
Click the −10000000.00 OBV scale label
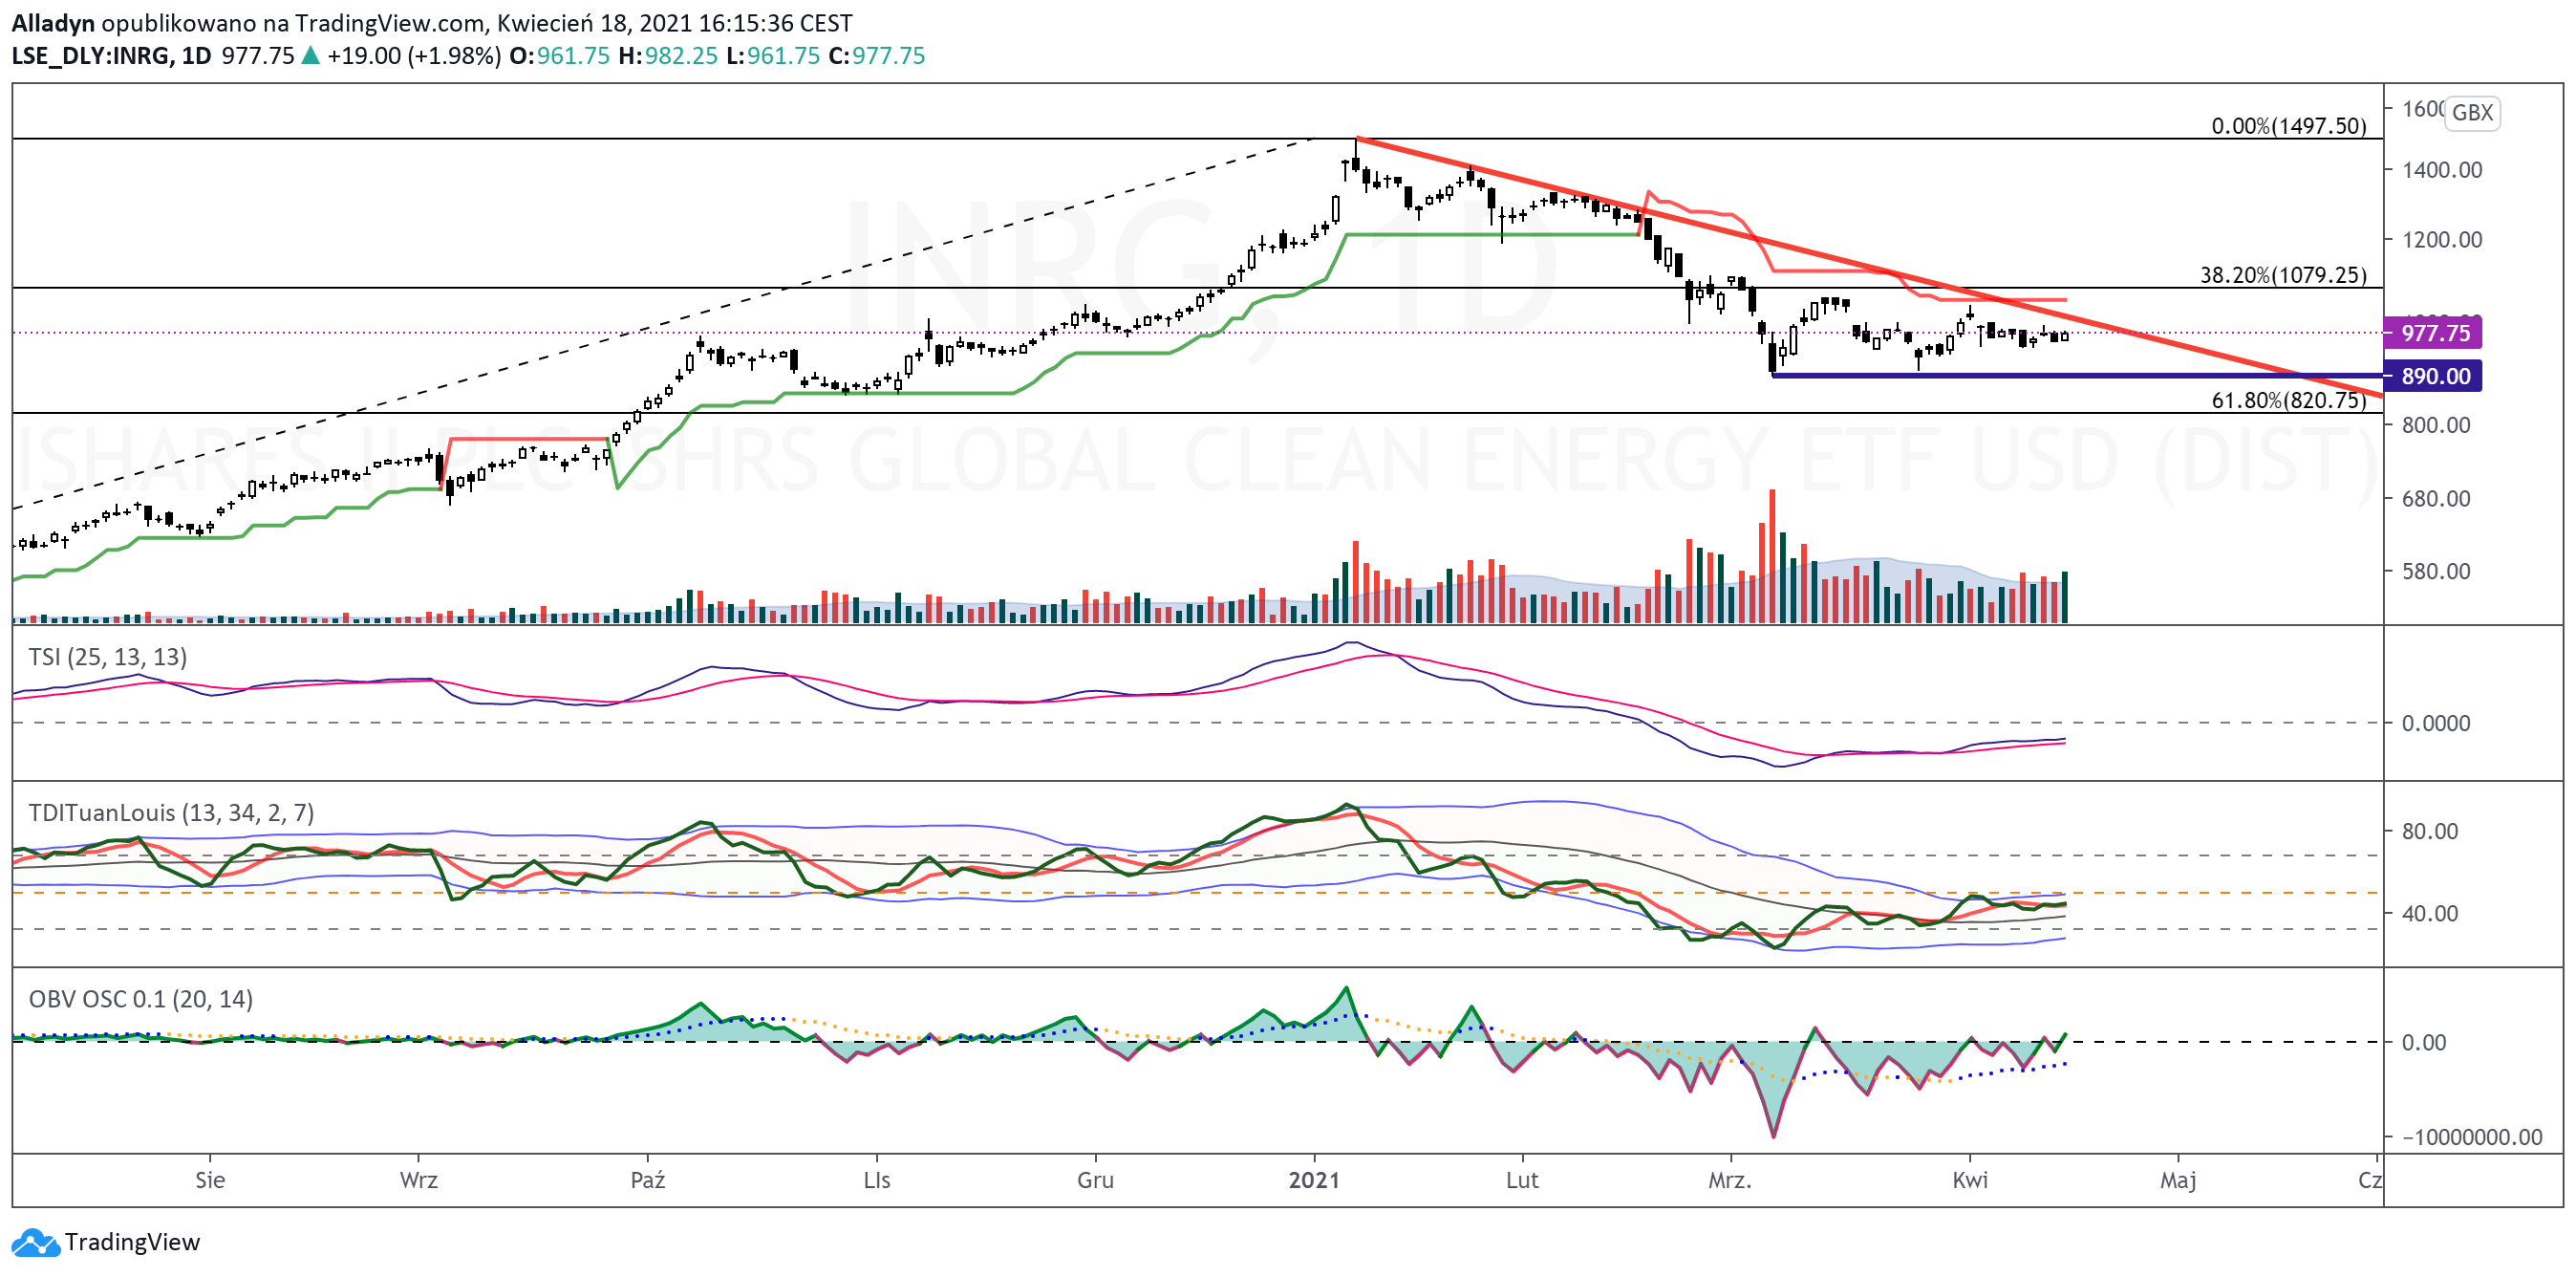click(x=2471, y=1138)
